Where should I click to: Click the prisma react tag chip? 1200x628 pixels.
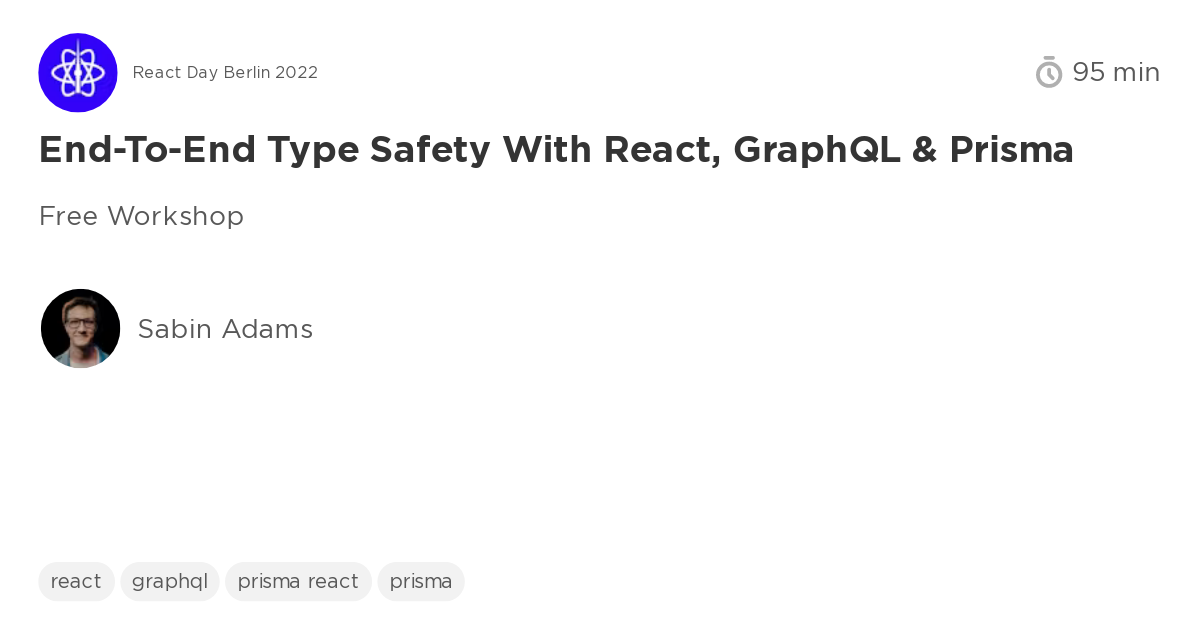pos(298,581)
